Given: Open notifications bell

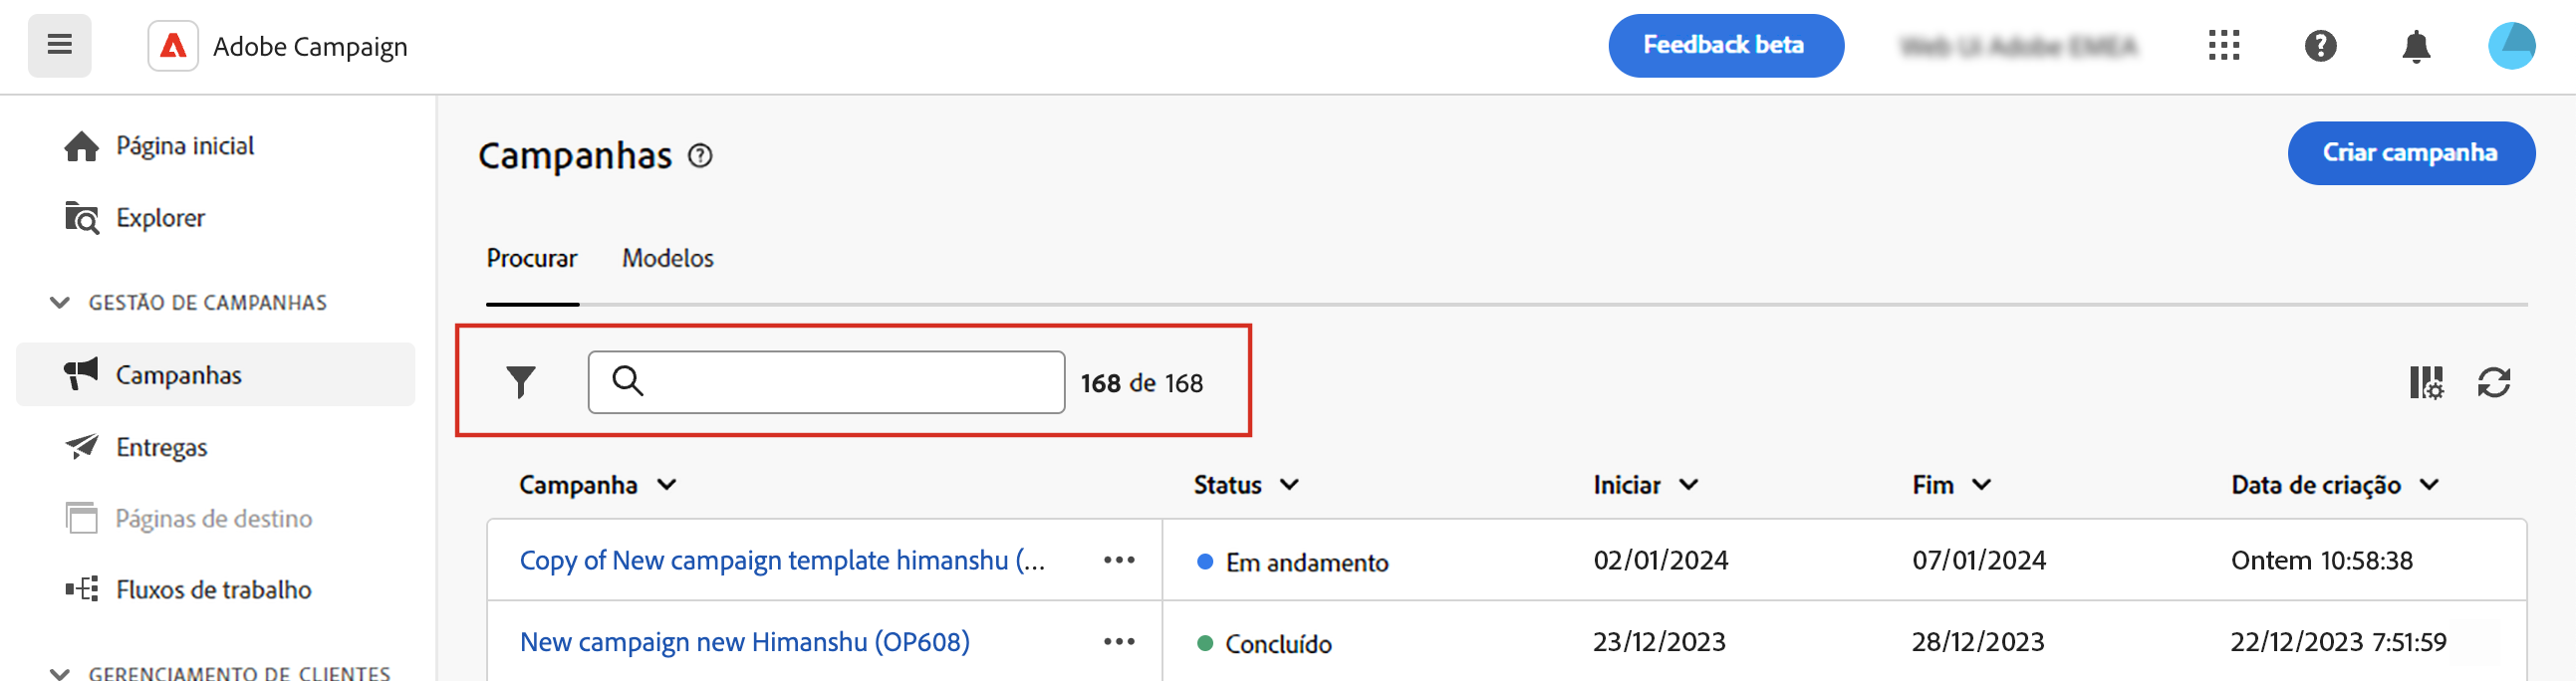Looking at the screenshot, I should (2415, 46).
